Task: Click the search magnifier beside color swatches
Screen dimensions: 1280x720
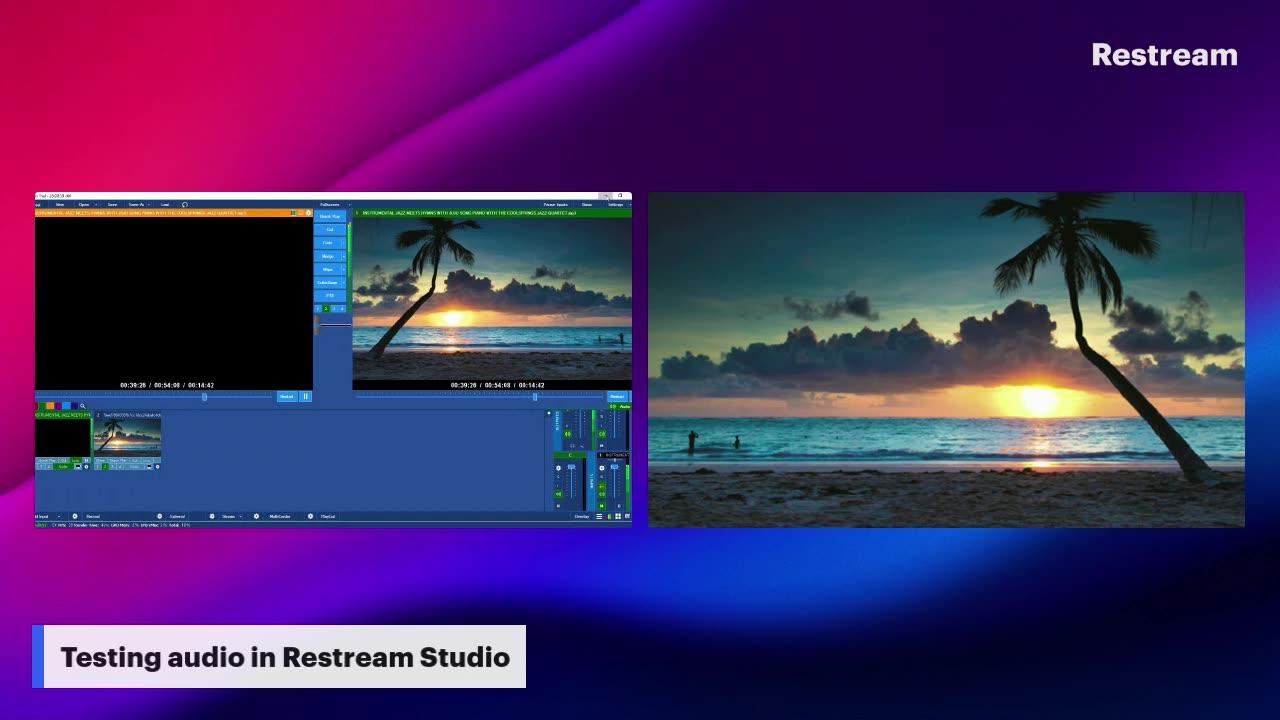Action: 83,406
